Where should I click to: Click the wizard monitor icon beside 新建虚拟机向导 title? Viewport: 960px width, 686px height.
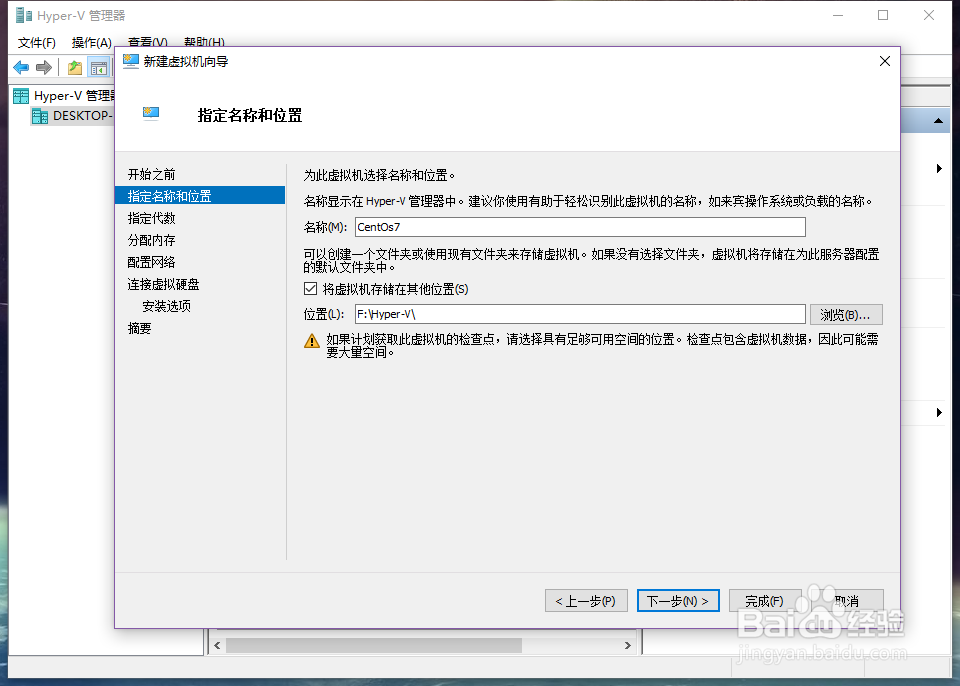click(x=131, y=61)
